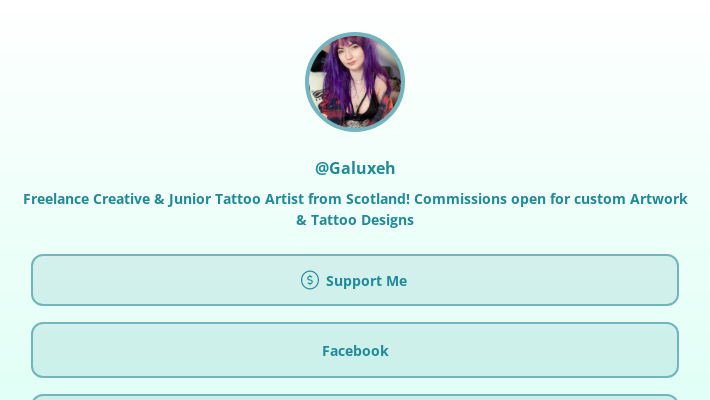Screen dimensions: 710x400
Task: Open the Facebook link button
Action: tap(355, 350)
